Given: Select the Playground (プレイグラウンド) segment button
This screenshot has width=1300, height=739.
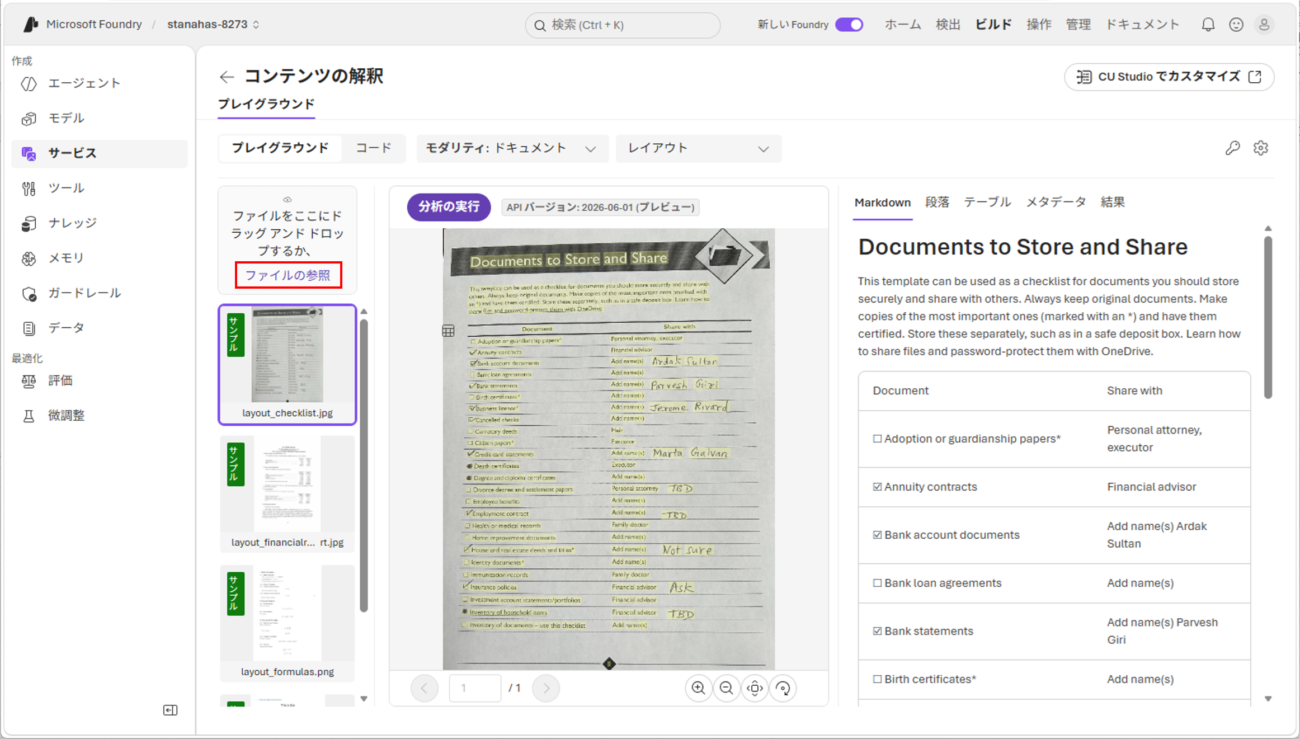Looking at the screenshot, I should pyautogui.click(x=280, y=148).
